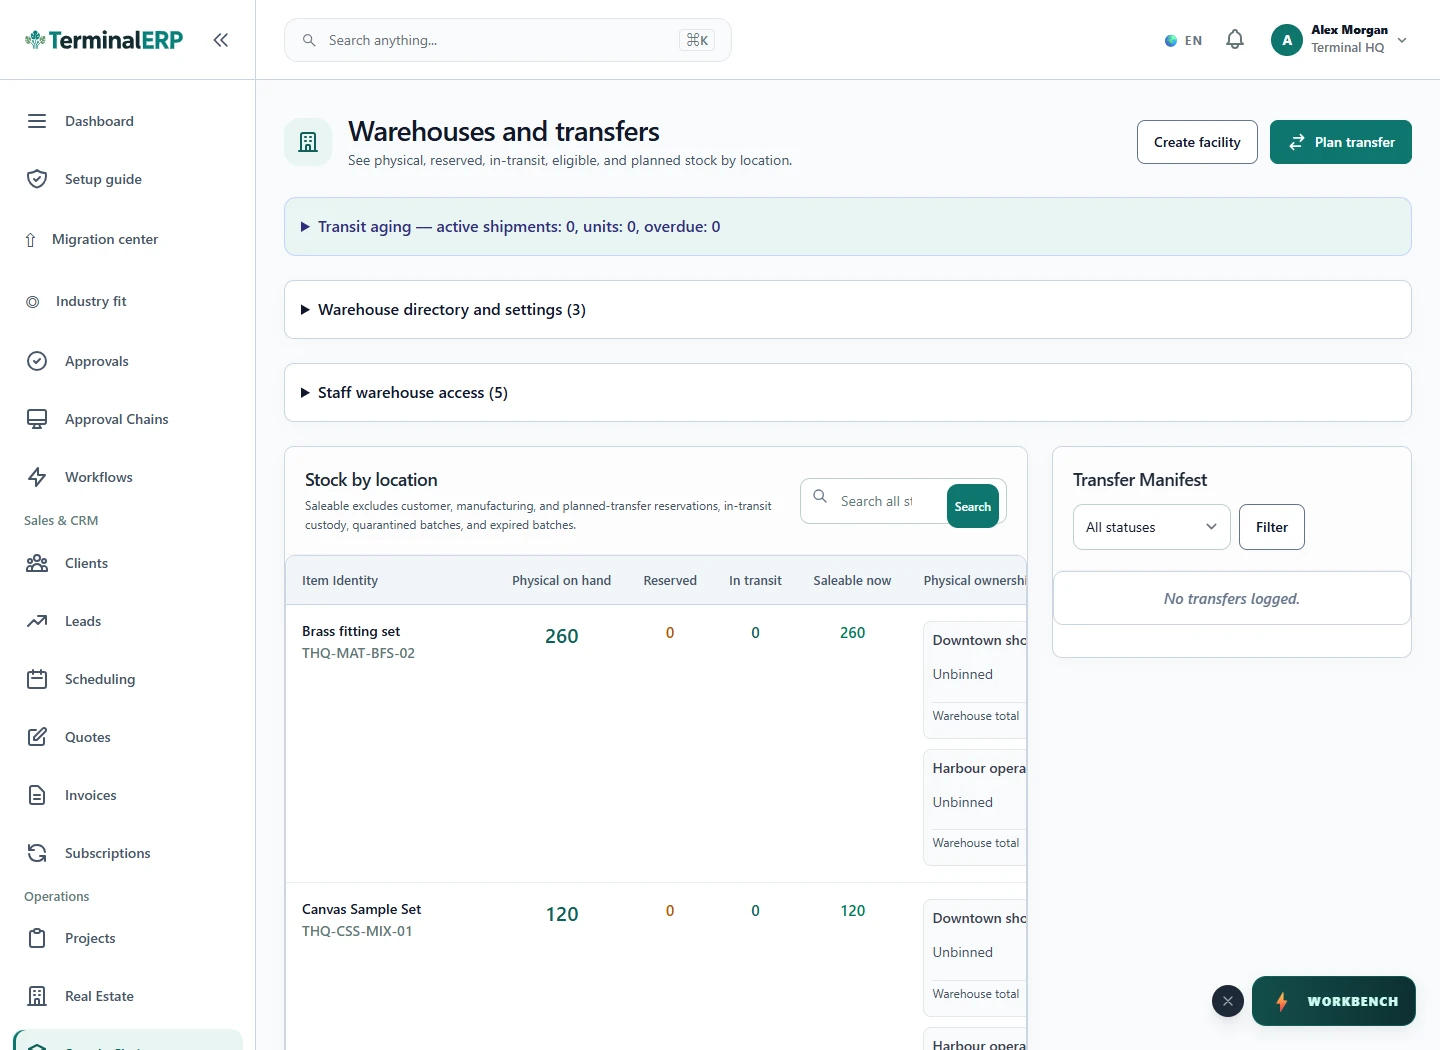Click Subscriptions refresh icon
Viewport: 1440px width, 1050px height.
pos(37,853)
